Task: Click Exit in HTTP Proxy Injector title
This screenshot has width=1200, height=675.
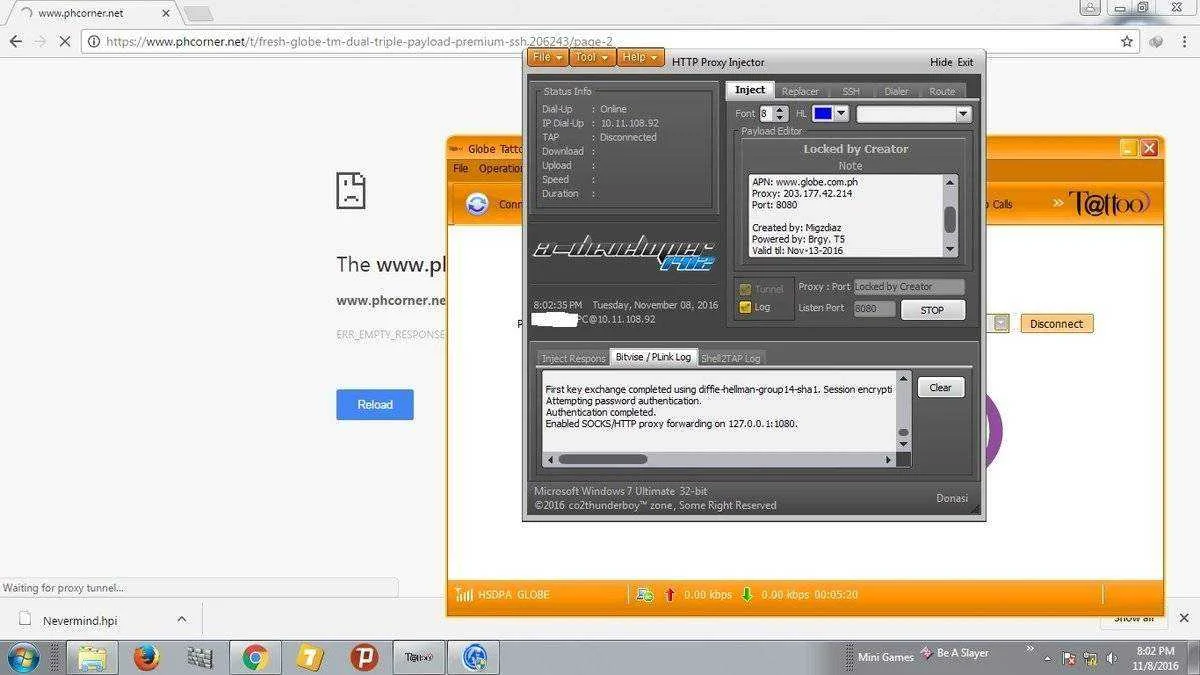Action: tap(965, 62)
